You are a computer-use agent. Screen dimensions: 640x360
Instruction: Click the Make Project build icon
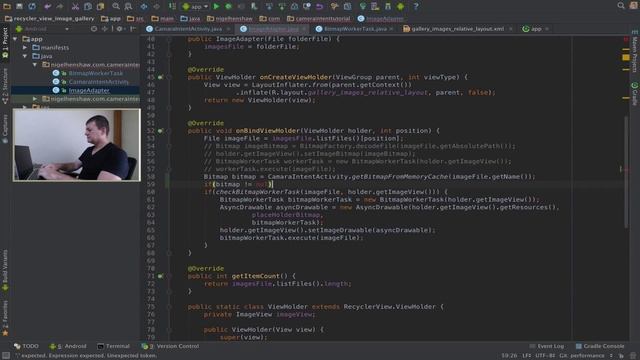point(172,6)
